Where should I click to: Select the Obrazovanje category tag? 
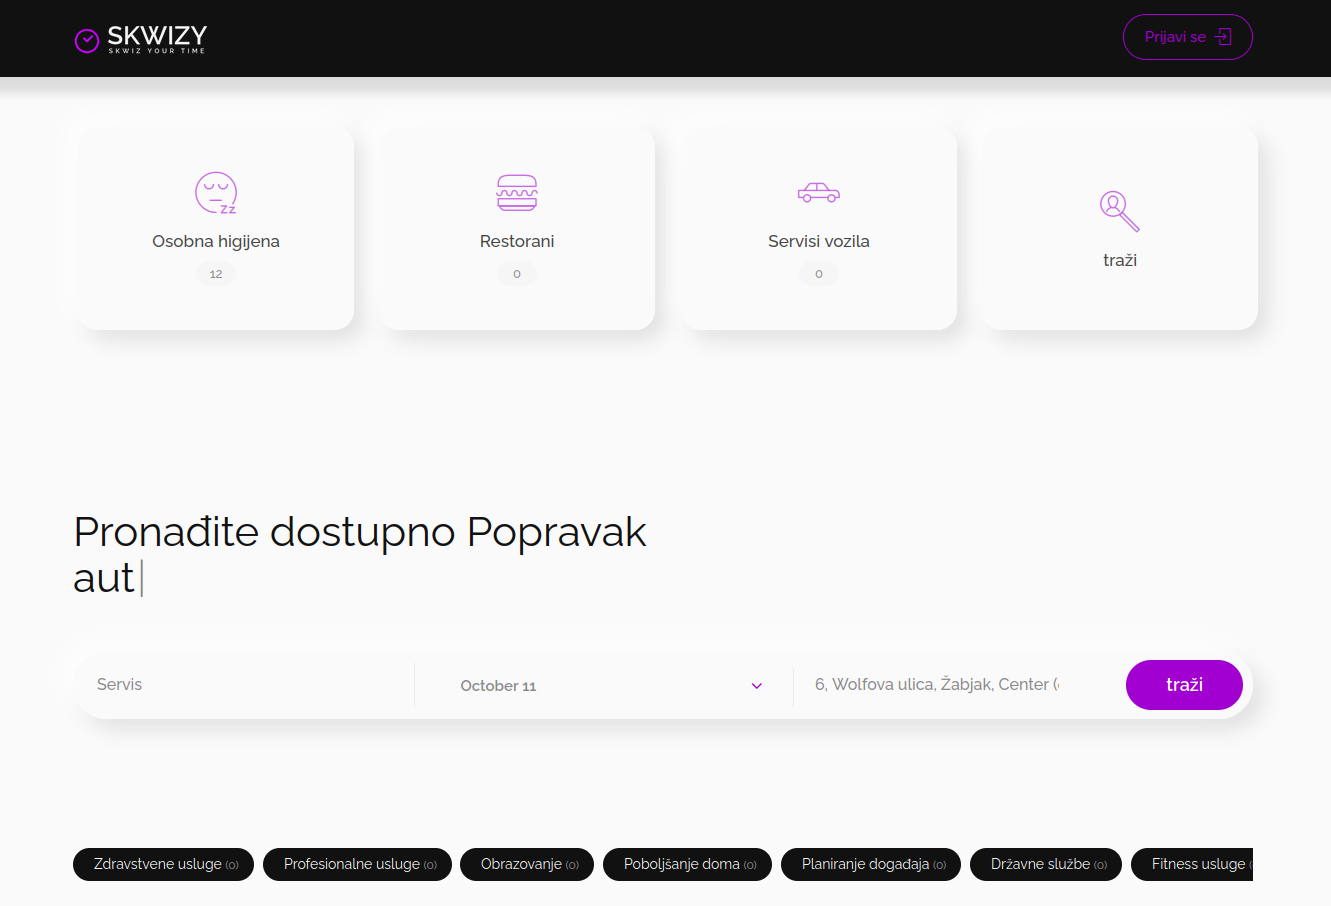pyautogui.click(x=527, y=864)
